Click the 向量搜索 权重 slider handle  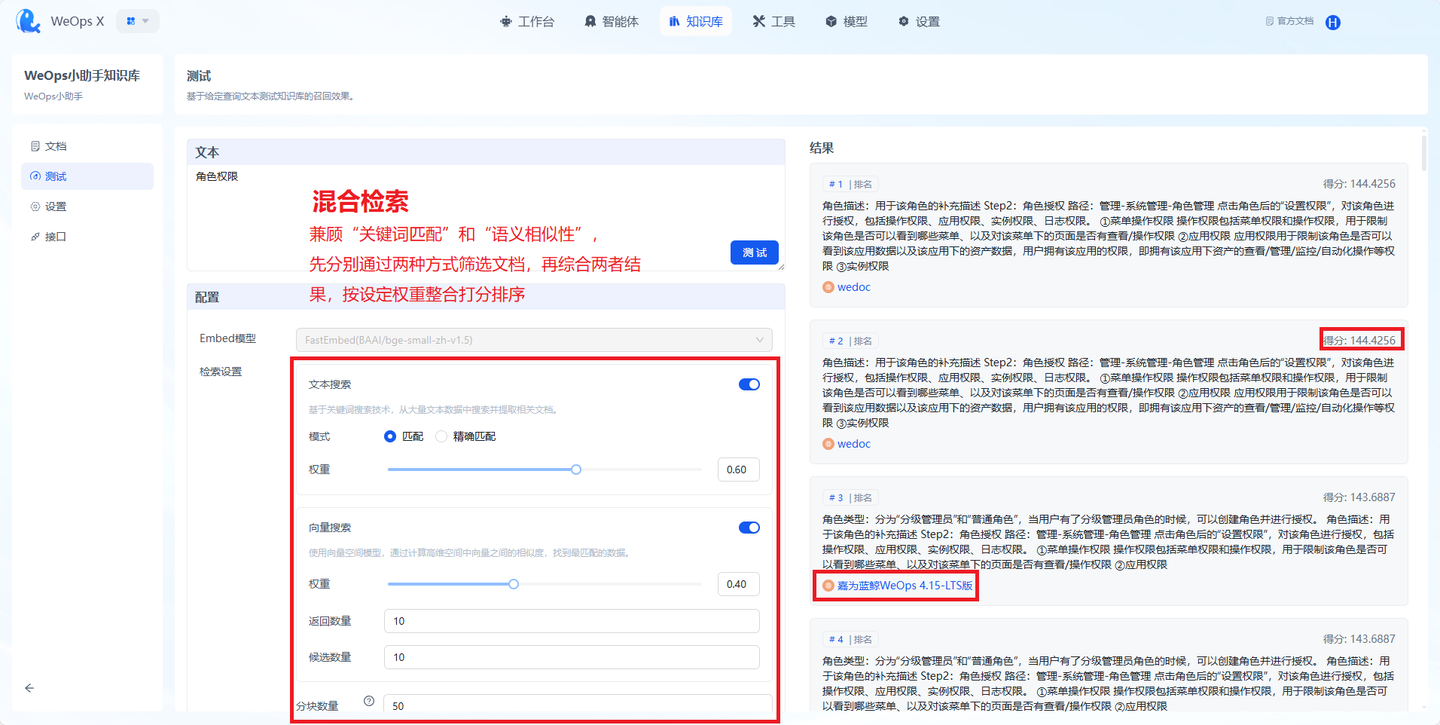click(x=514, y=584)
